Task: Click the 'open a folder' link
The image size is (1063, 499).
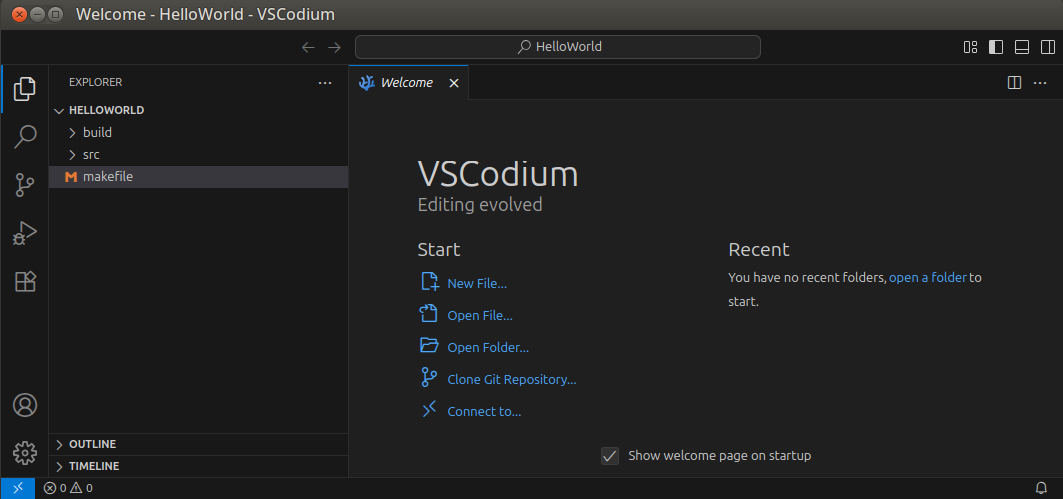Action: coord(928,277)
